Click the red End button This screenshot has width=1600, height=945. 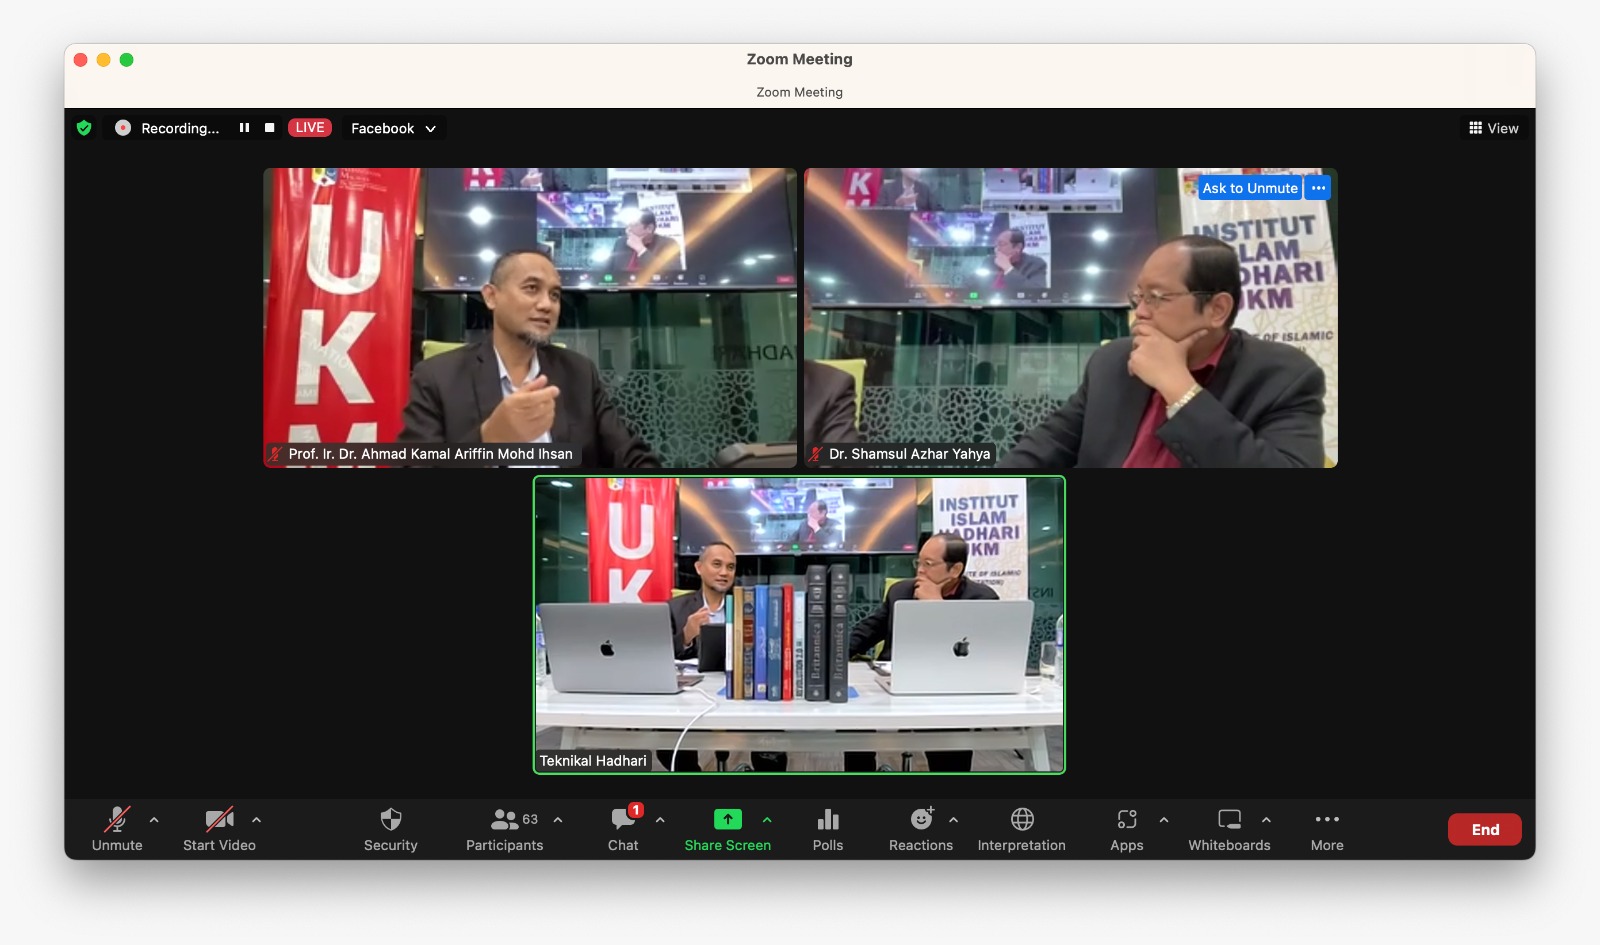1484,829
